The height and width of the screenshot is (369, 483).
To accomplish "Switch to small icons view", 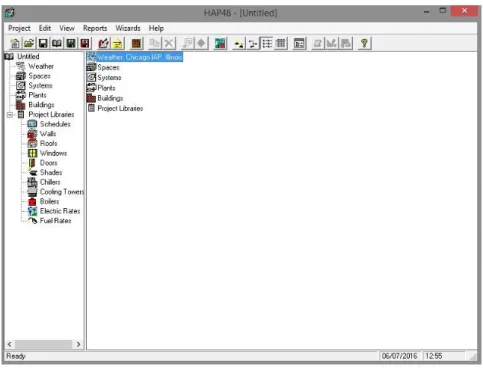I will point(253,43).
